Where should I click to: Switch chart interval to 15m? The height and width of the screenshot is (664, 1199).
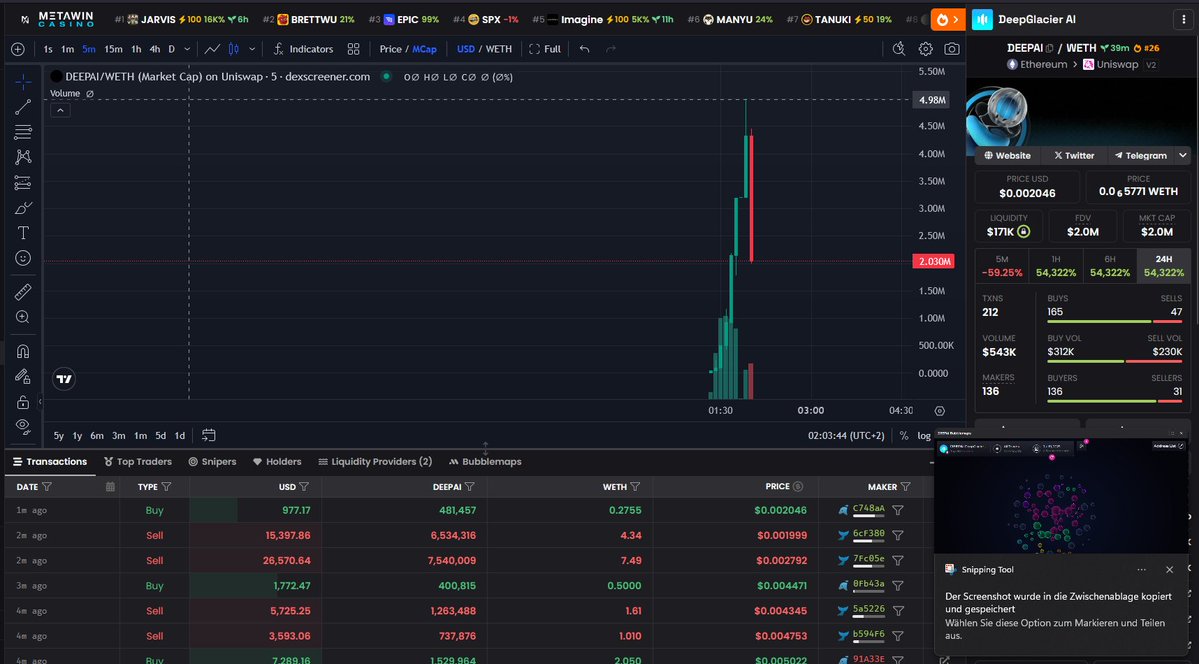coord(113,49)
